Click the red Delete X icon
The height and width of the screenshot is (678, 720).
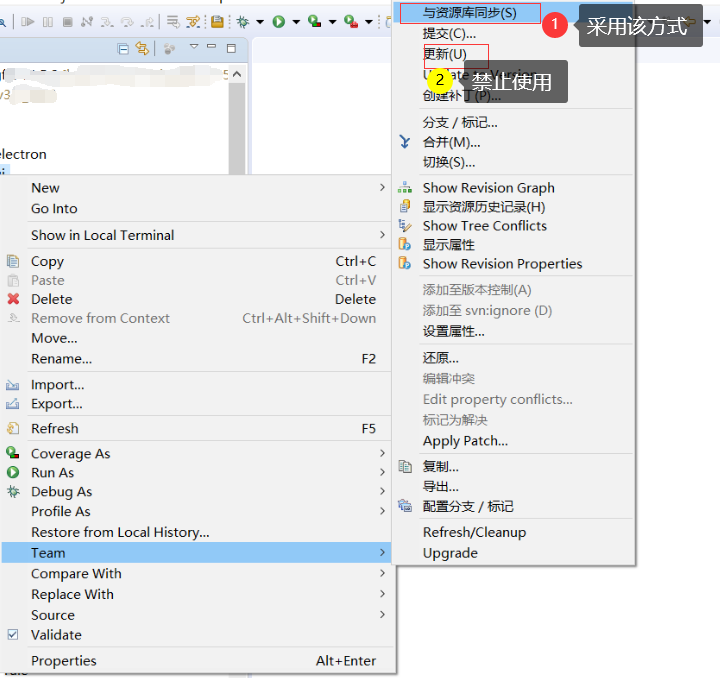[13, 299]
